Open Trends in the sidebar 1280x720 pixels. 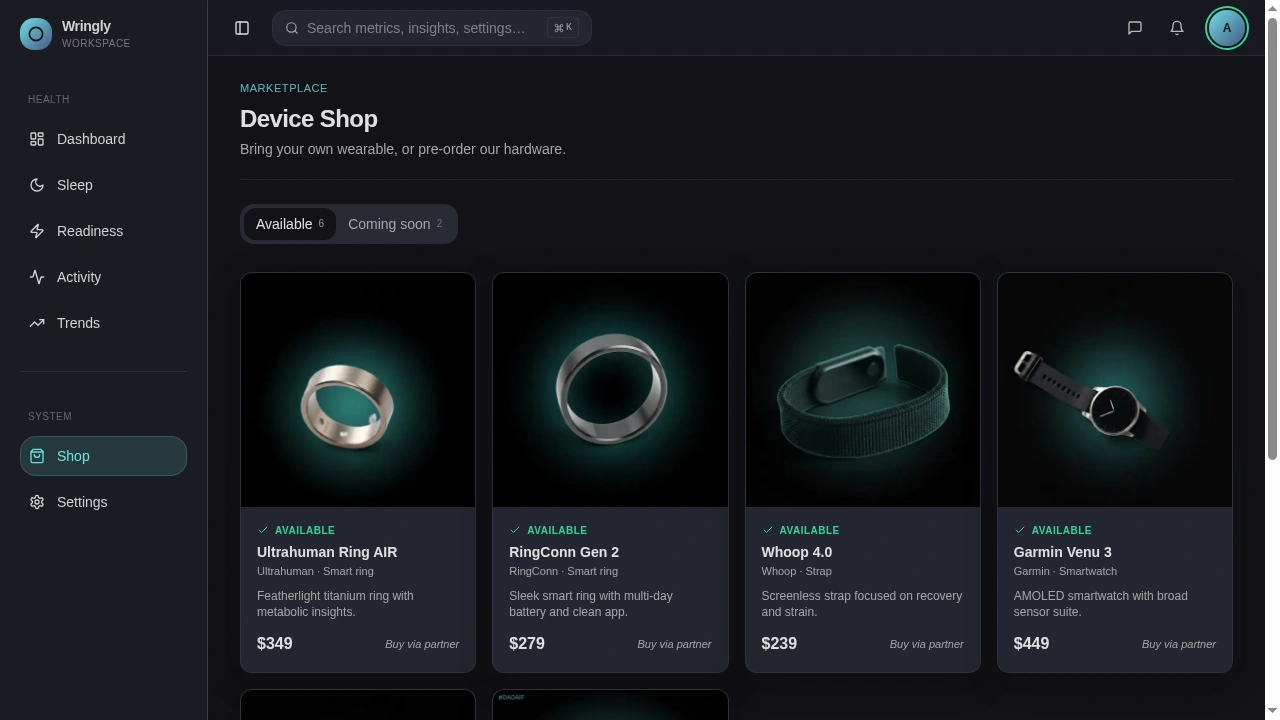pyautogui.click(x=78, y=323)
